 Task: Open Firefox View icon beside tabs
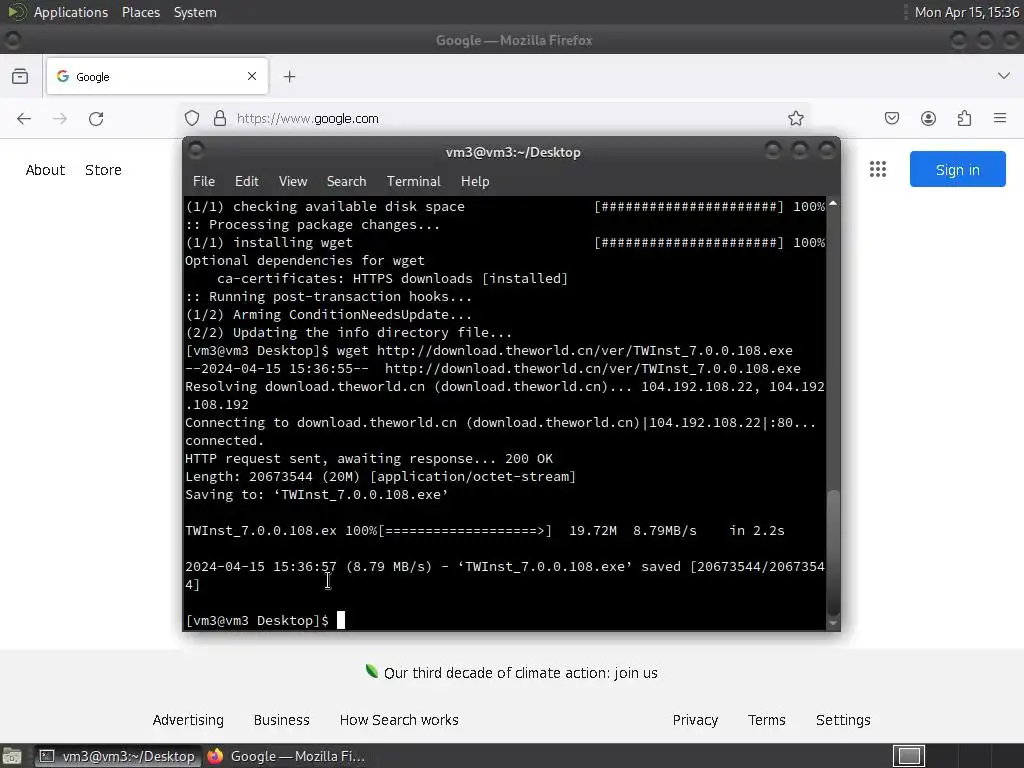tap(20, 76)
